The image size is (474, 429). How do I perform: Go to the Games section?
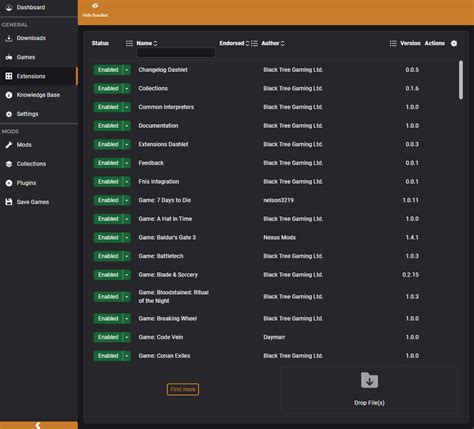click(x=26, y=57)
